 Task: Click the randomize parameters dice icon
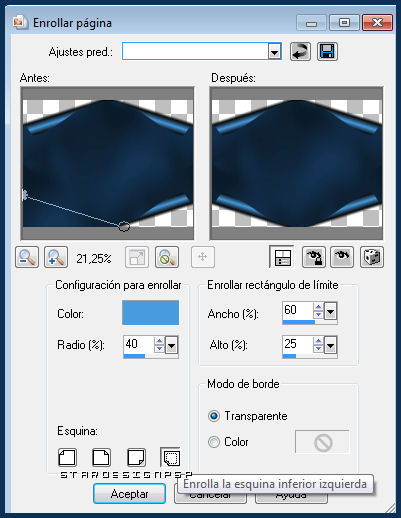(x=372, y=257)
